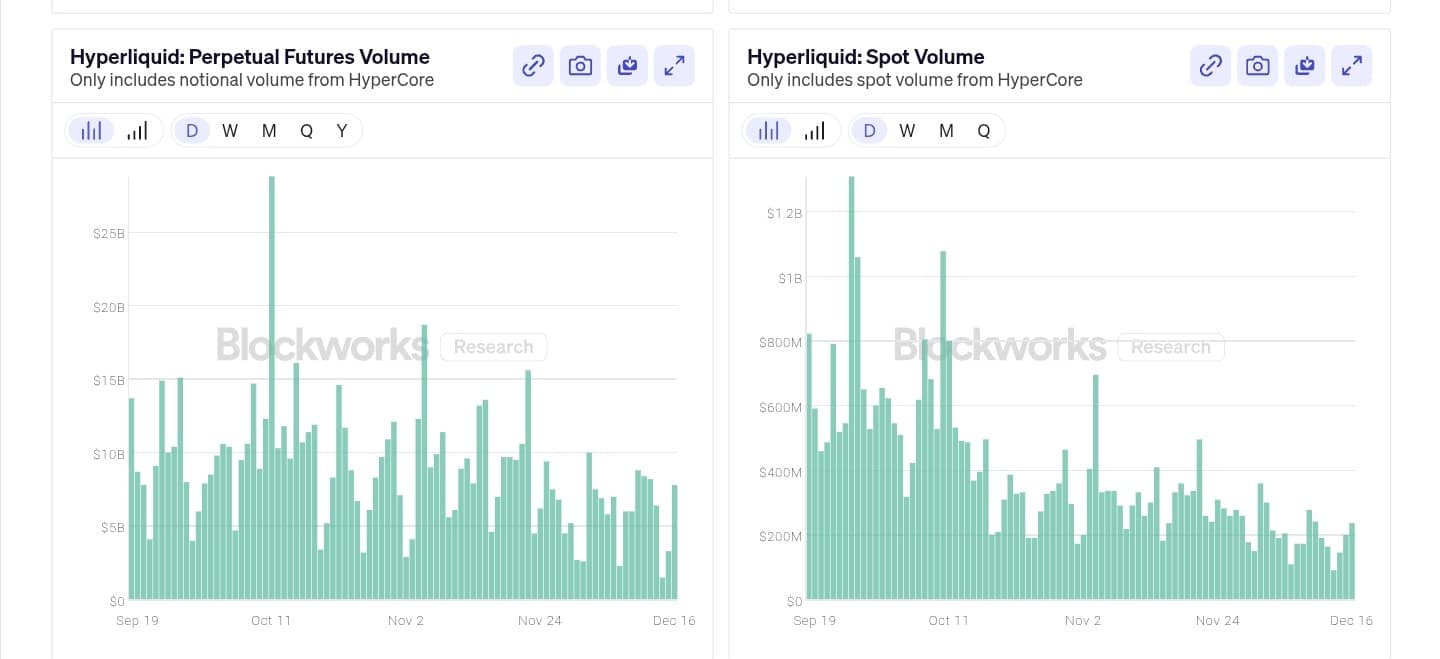
Task: Switch Spot Volume chart to cumulative bar view
Action: click(815, 130)
